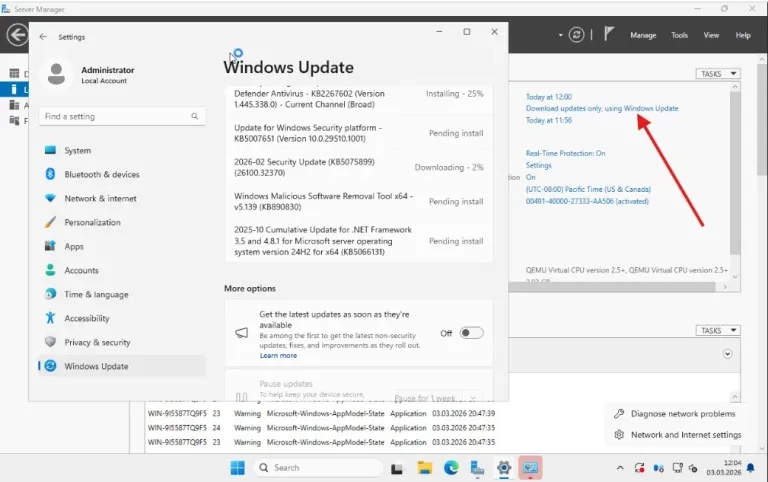The width and height of the screenshot is (768, 482).
Task: Select event row with time 20:47:39
Action: [x=321, y=413]
